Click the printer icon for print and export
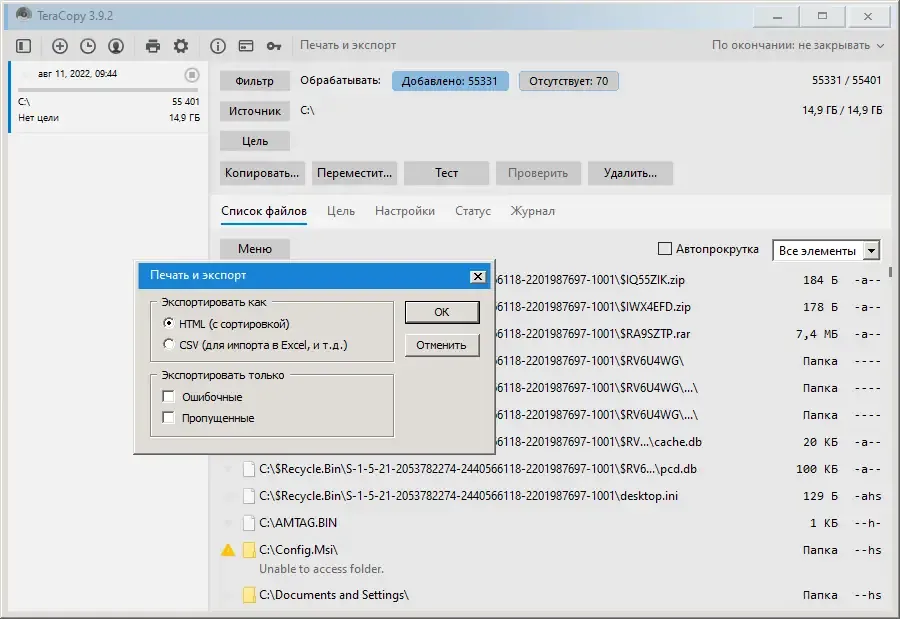Viewport: 900px width, 619px height. (x=153, y=46)
